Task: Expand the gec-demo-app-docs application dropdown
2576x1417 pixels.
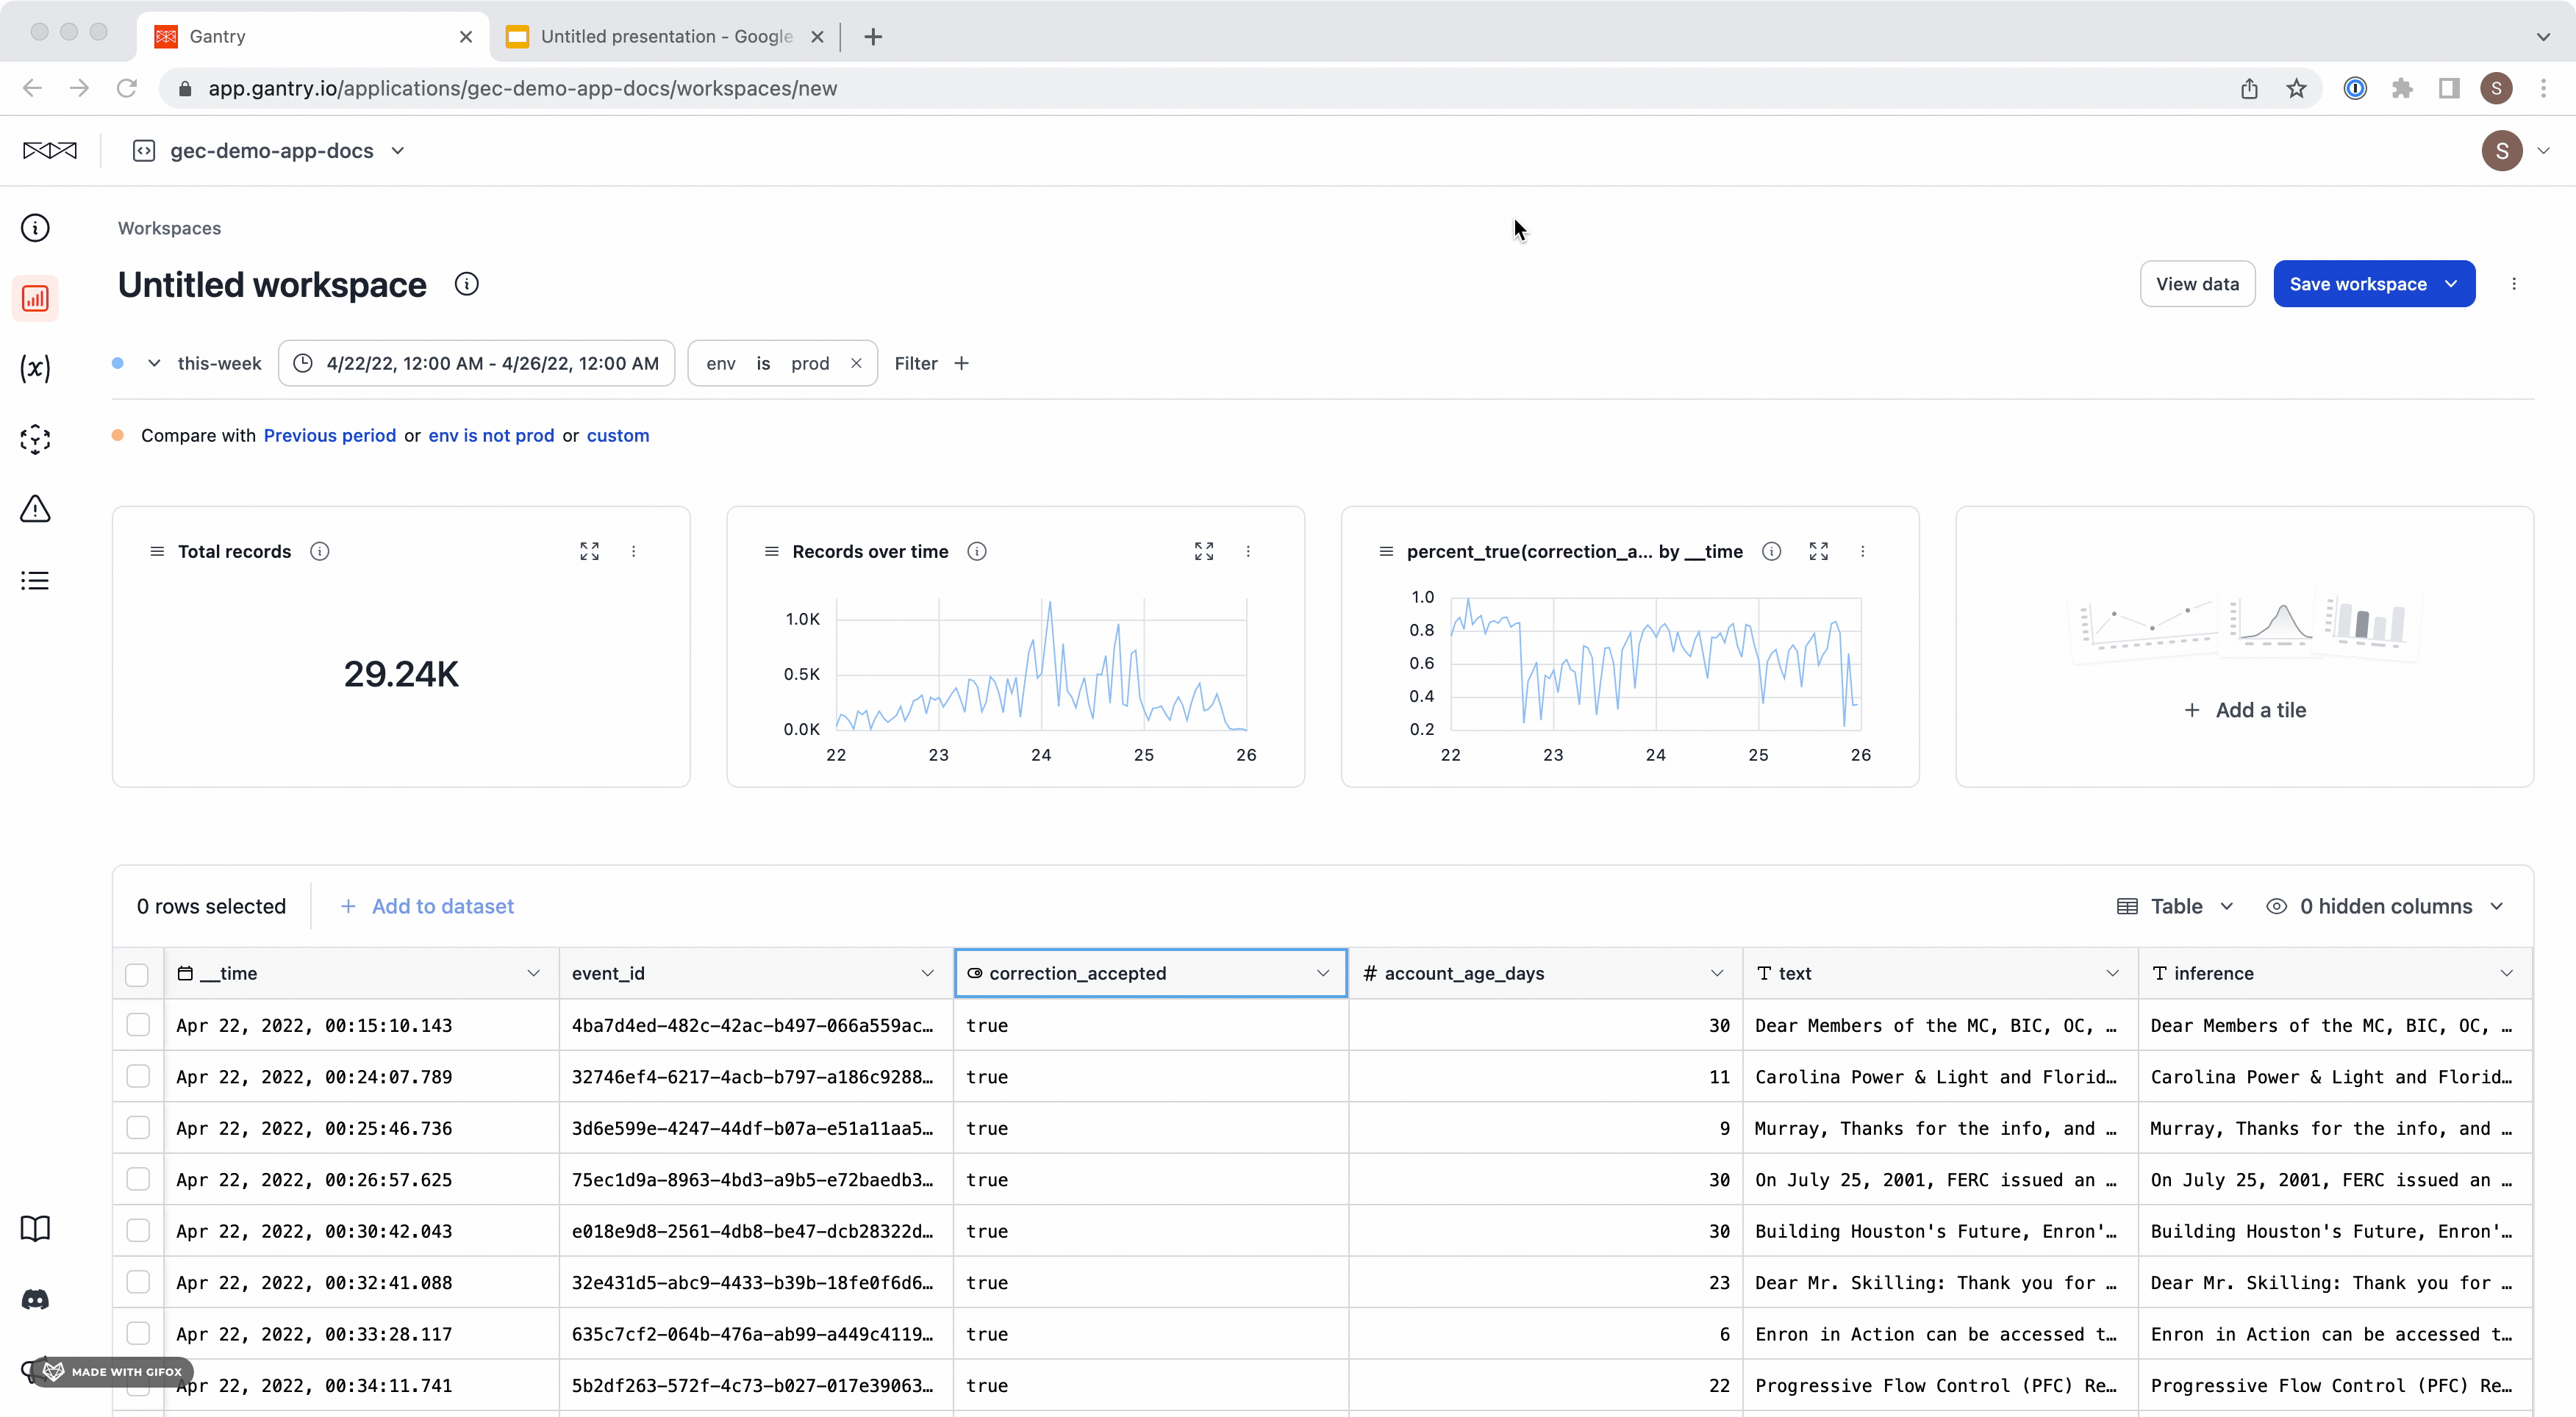Action: point(398,151)
